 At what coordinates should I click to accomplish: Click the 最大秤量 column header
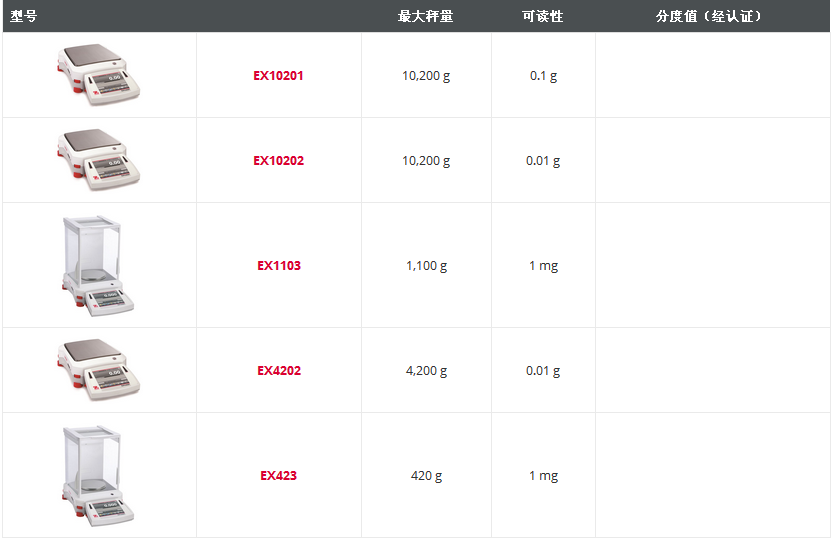click(x=425, y=17)
